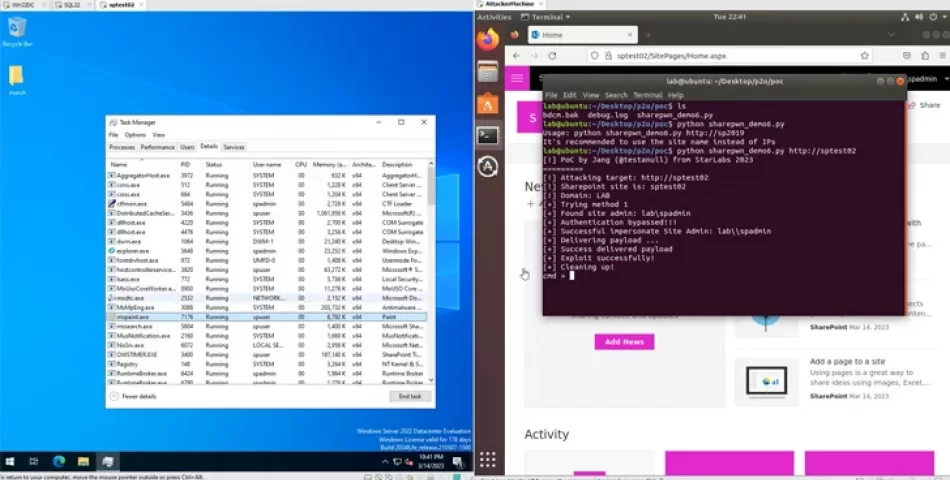The width and height of the screenshot is (950, 480).
Task: Click the network icon in Windows tray
Action: click(397, 462)
